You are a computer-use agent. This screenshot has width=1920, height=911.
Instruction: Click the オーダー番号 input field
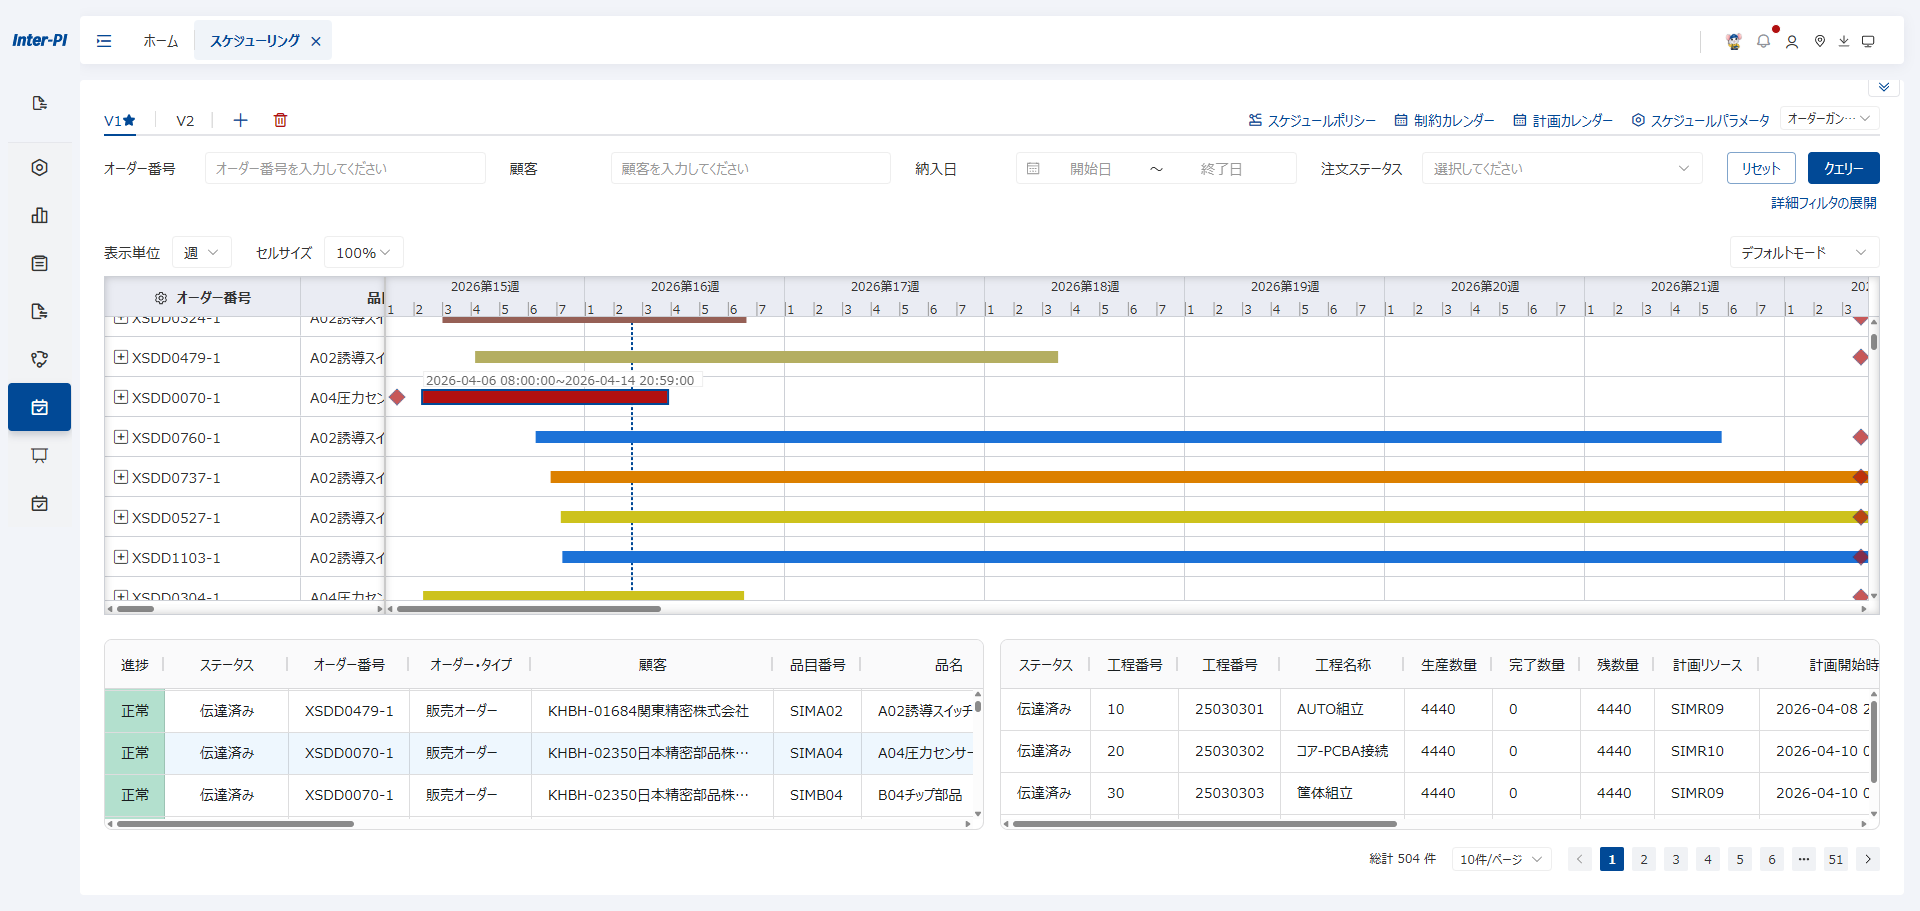[345, 169]
